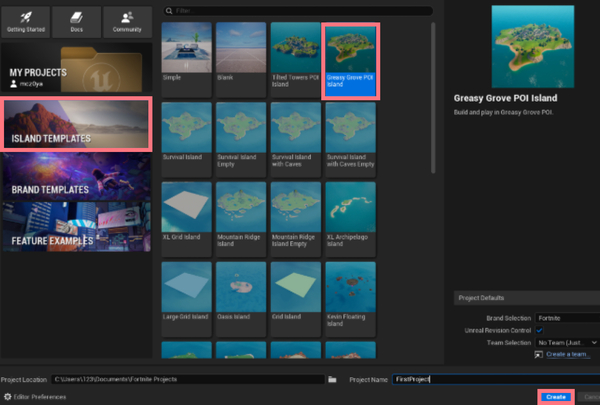Image resolution: width=600 pixels, height=405 pixels.
Task: Click the Project Location path field
Action: [188, 379]
